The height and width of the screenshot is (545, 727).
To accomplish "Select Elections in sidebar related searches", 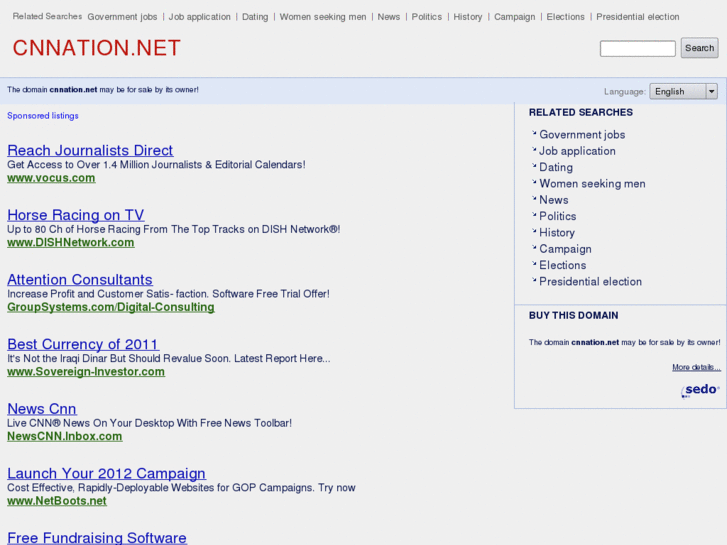I will (x=562, y=265).
